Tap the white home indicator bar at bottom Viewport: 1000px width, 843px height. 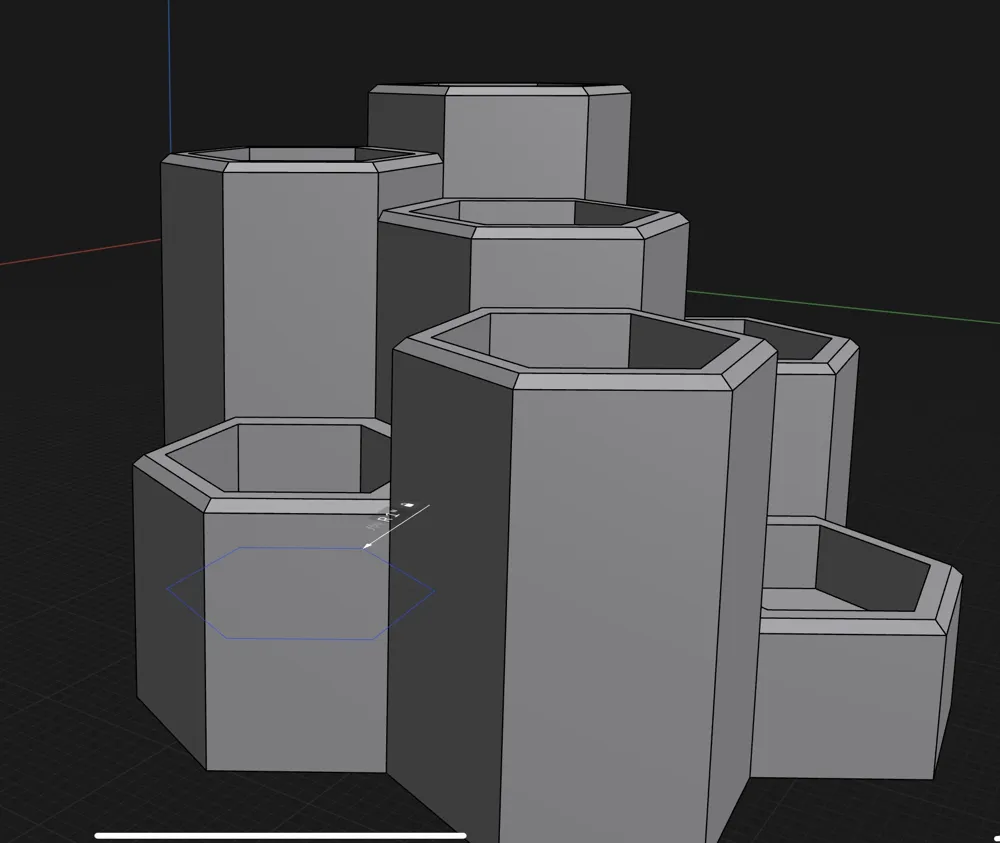(x=280, y=831)
